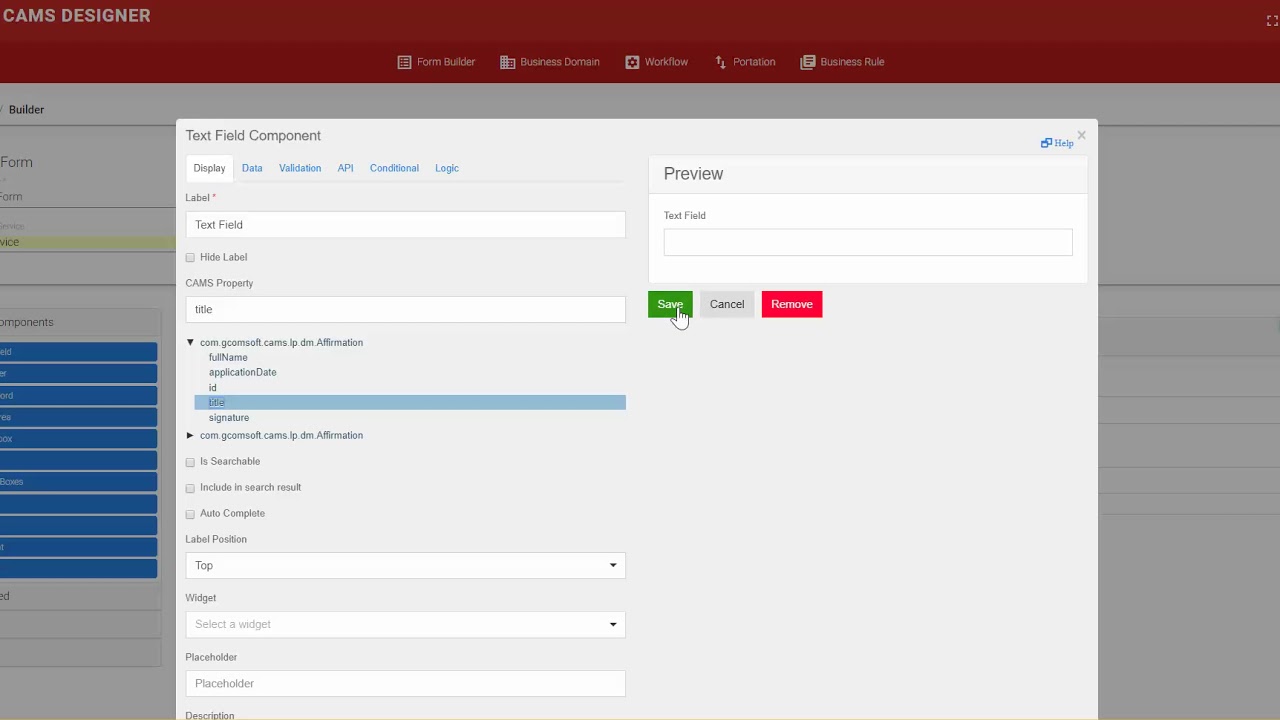Open the Label Position dropdown
Image resolution: width=1280 pixels, height=720 pixels.
pyautogui.click(x=405, y=566)
